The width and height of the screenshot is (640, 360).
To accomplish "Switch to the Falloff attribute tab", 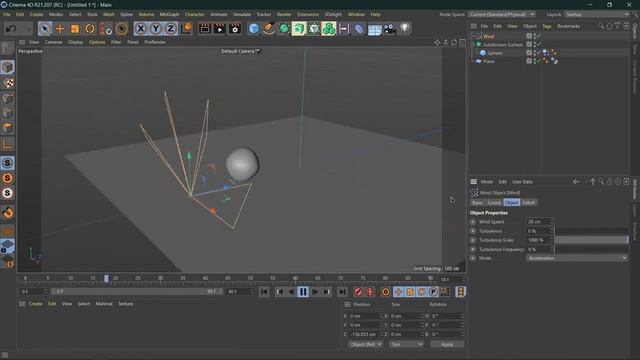I will pyautogui.click(x=529, y=202).
